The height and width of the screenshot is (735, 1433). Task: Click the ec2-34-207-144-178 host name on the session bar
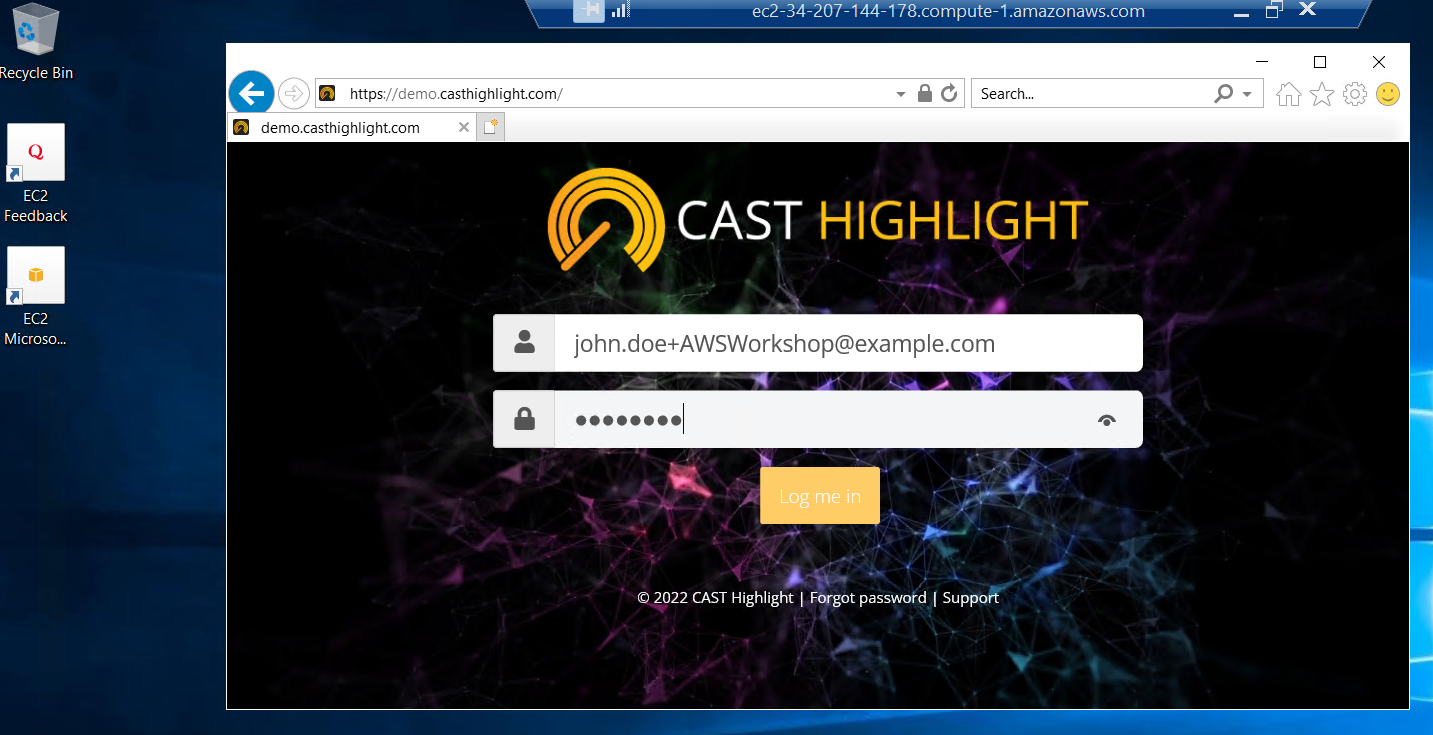[x=948, y=12]
